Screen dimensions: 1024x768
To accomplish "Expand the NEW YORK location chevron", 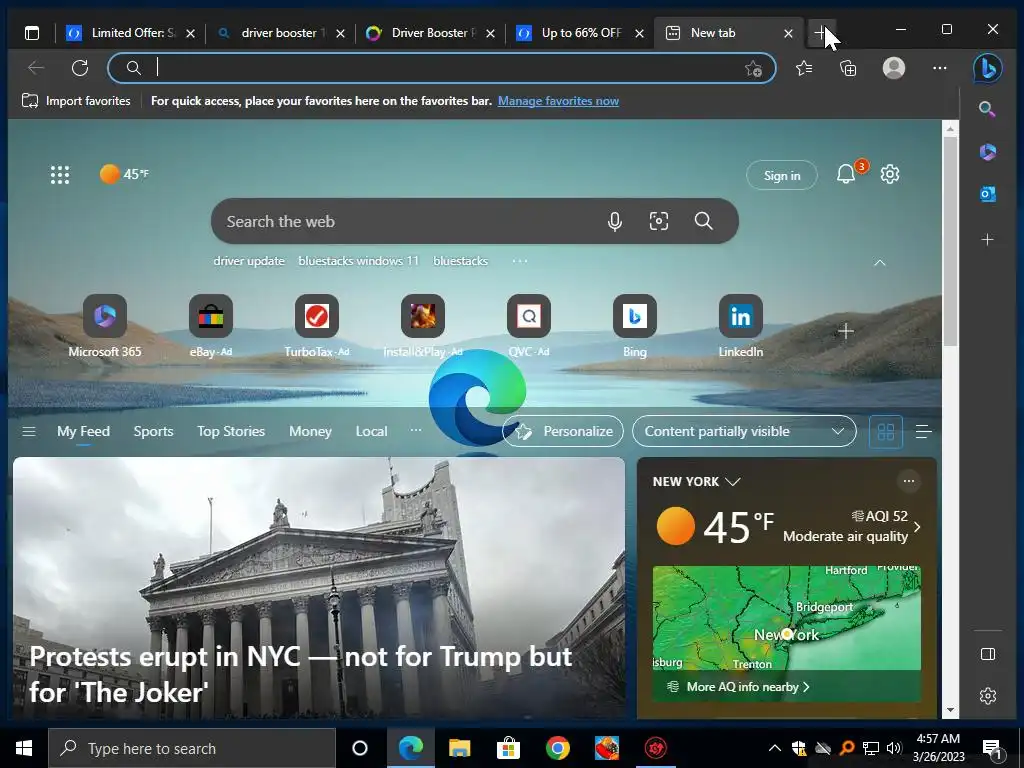I will (x=733, y=482).
